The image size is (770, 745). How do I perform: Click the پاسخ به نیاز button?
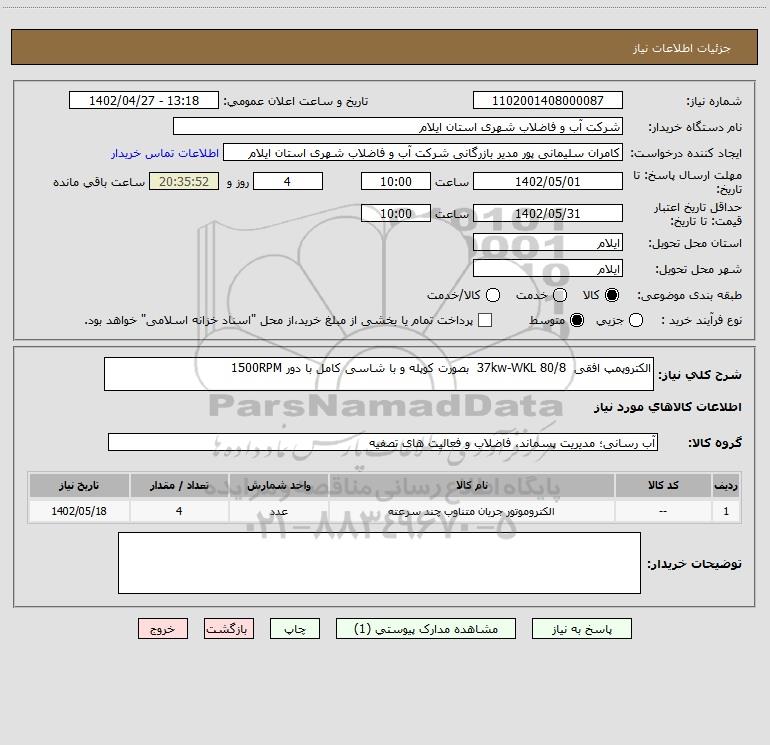coord(582,629)
